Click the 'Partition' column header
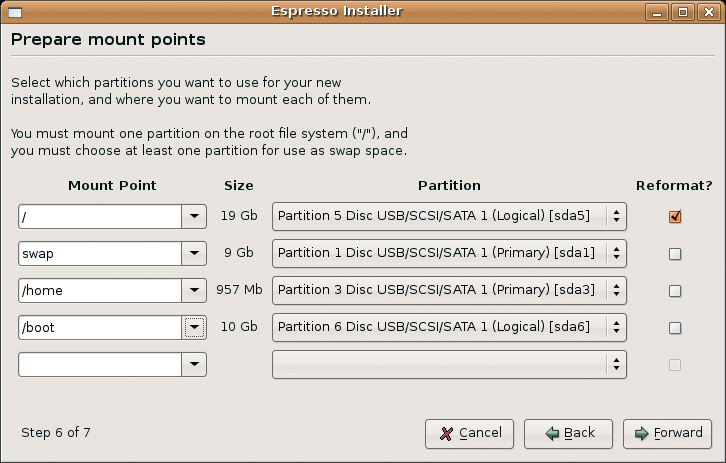 click(449, 185)
